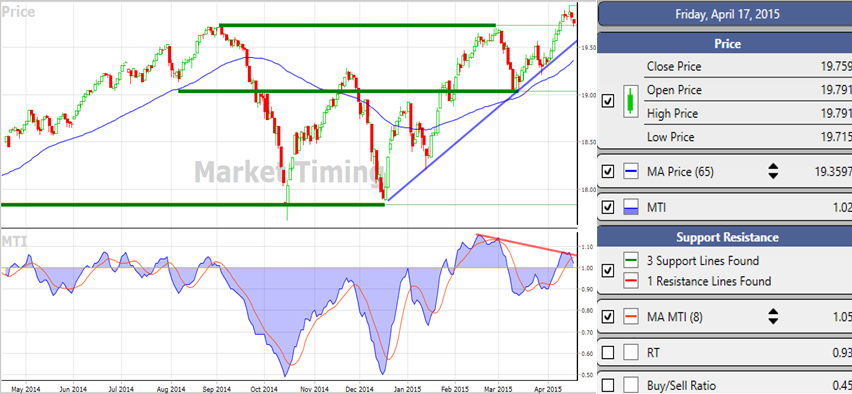The image size is (852, 394).
Task: Click the Friday, April 17, 2015 date header
Action: point(726,14)
